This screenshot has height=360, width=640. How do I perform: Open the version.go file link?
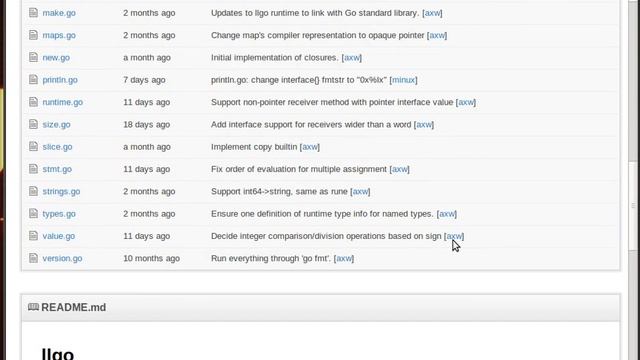[x=62, y=258]
